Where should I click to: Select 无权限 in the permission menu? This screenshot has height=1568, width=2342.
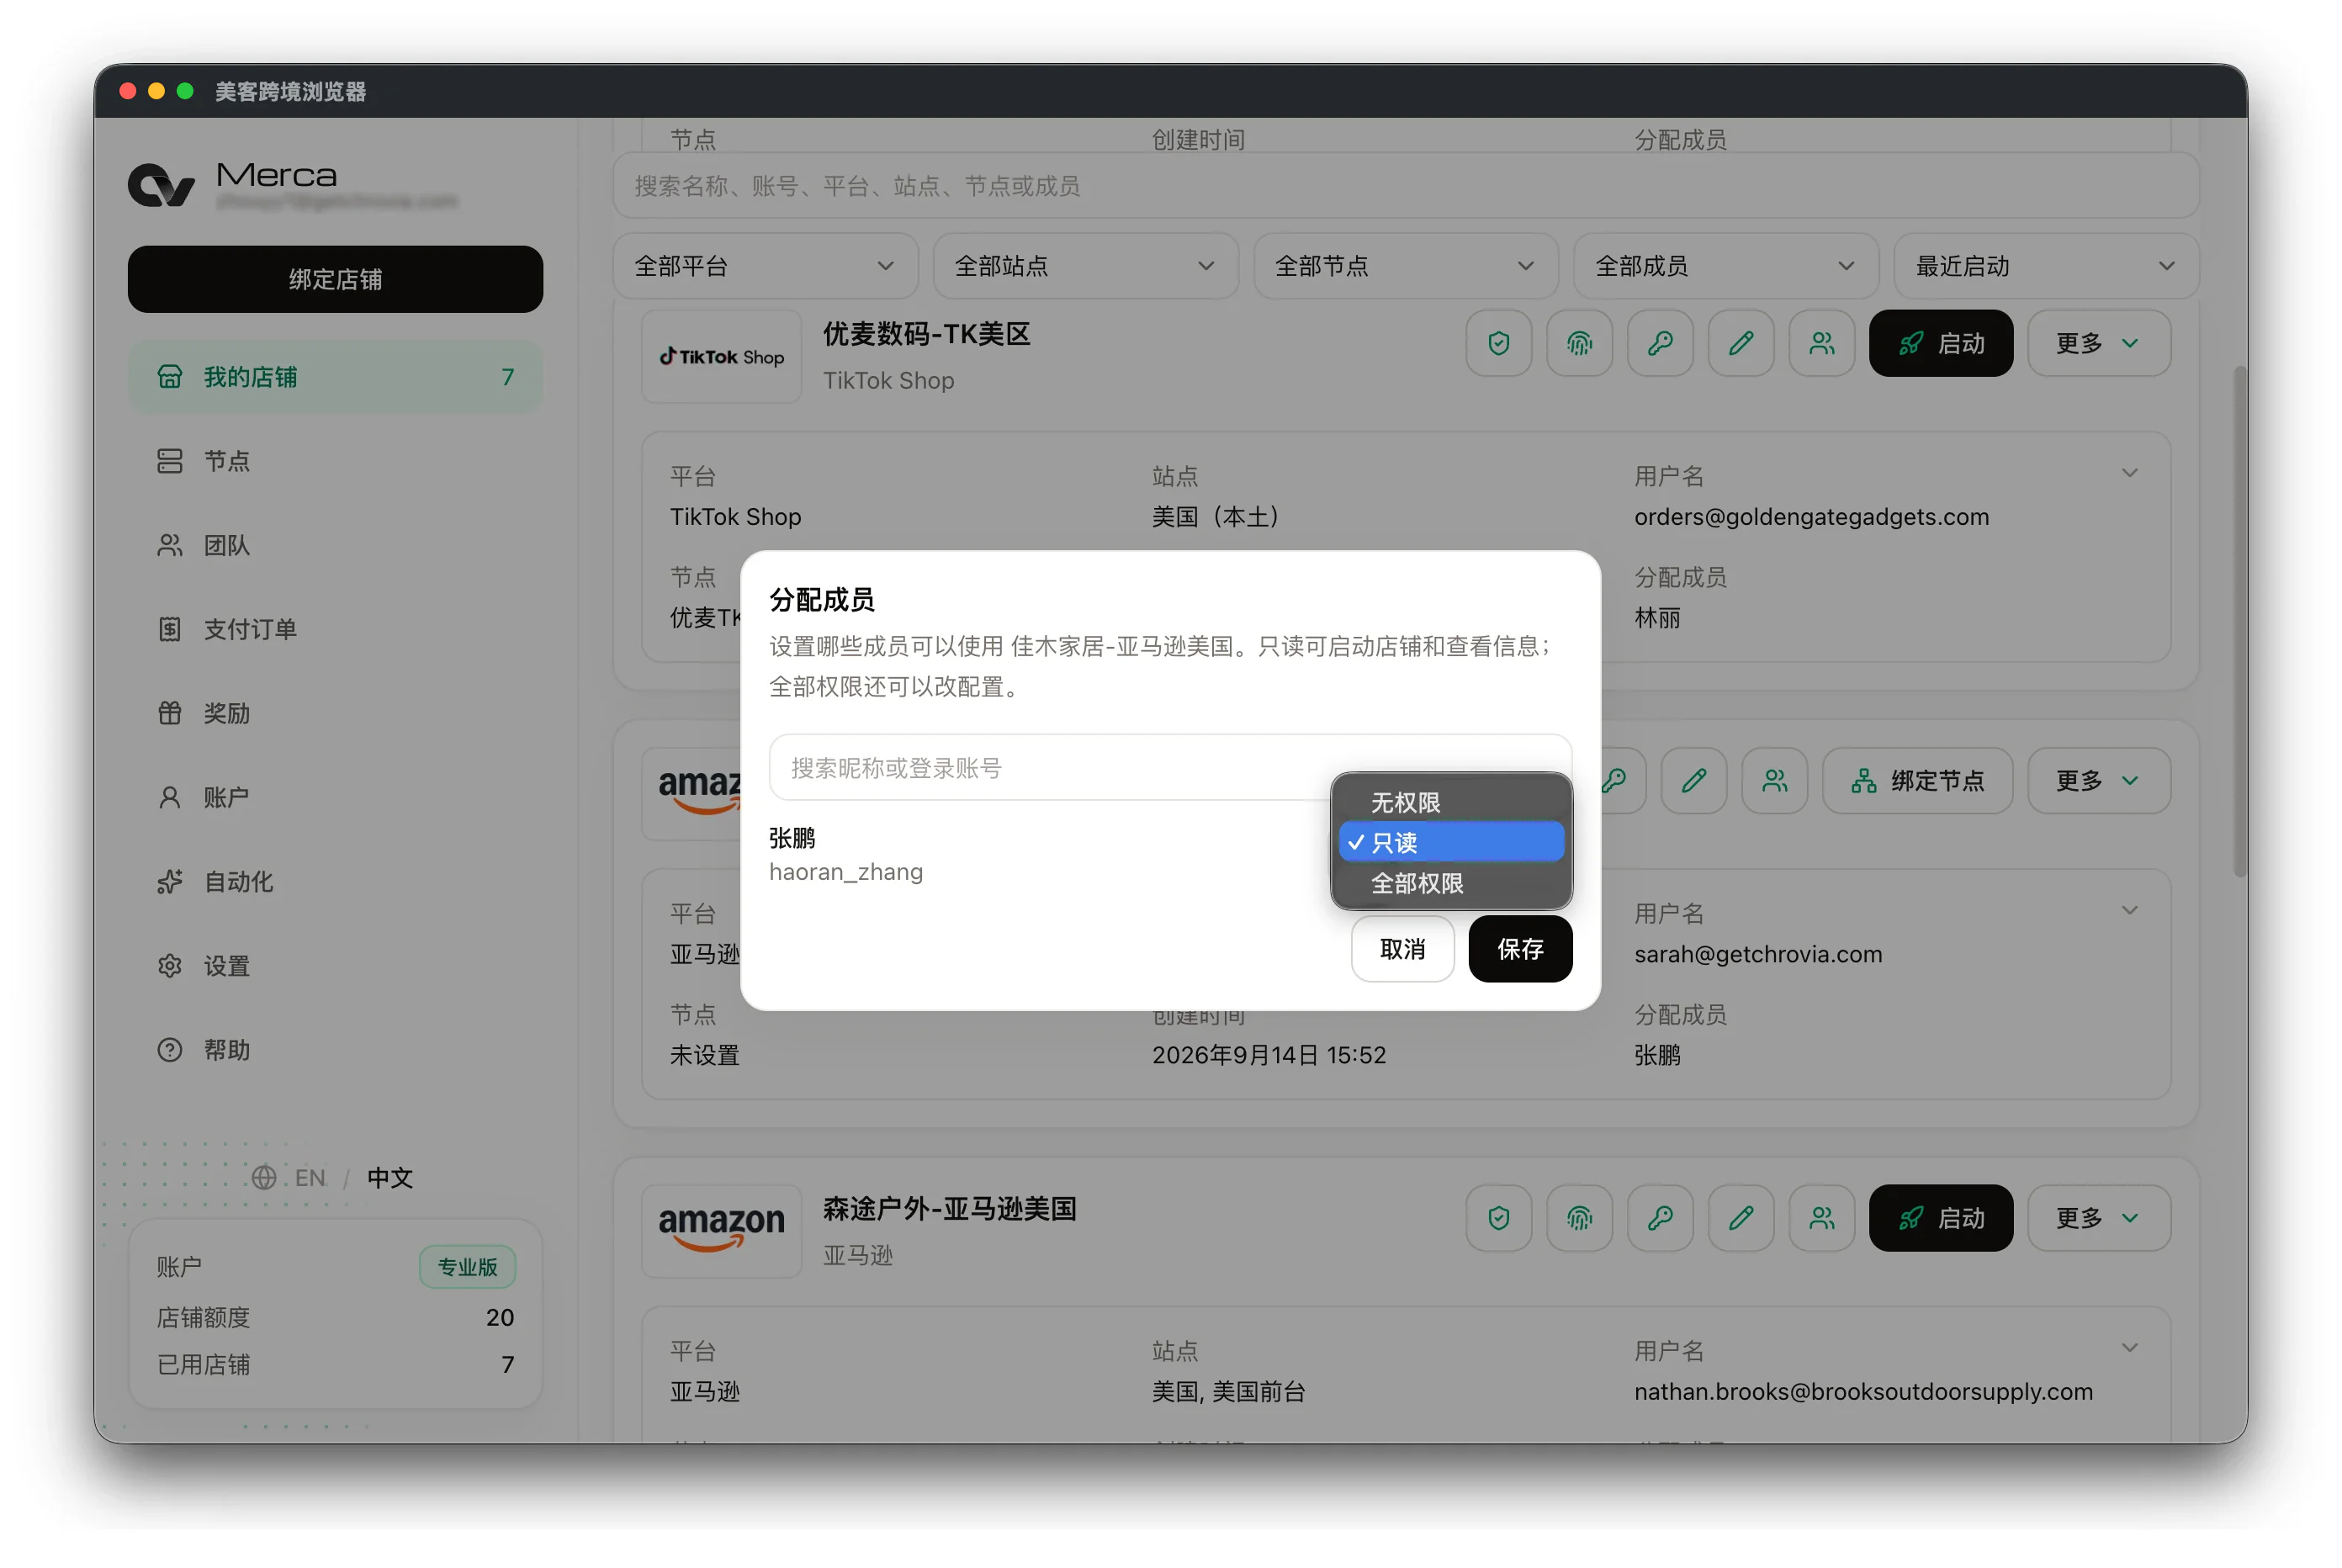(x=1451, y=802)
